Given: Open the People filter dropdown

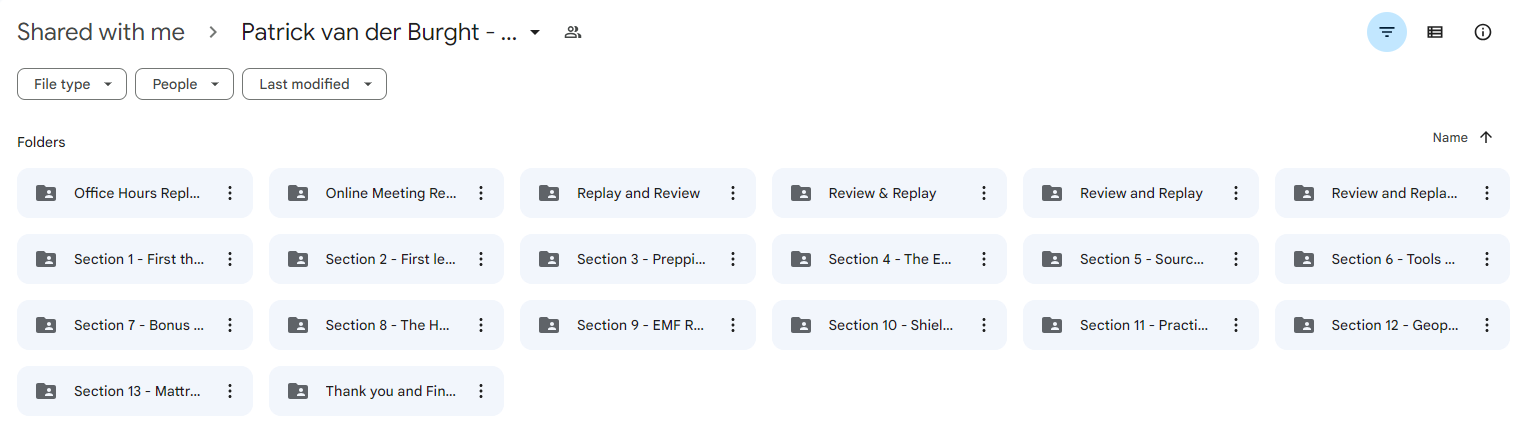Looking at the screenshot, I should coord(184,84).
